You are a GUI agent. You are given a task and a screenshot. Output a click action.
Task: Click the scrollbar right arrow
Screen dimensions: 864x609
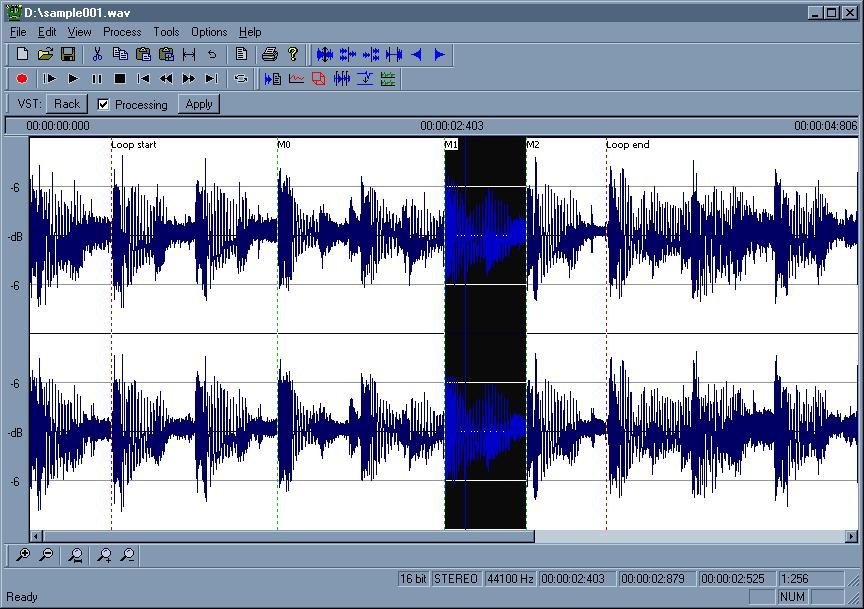851,536
